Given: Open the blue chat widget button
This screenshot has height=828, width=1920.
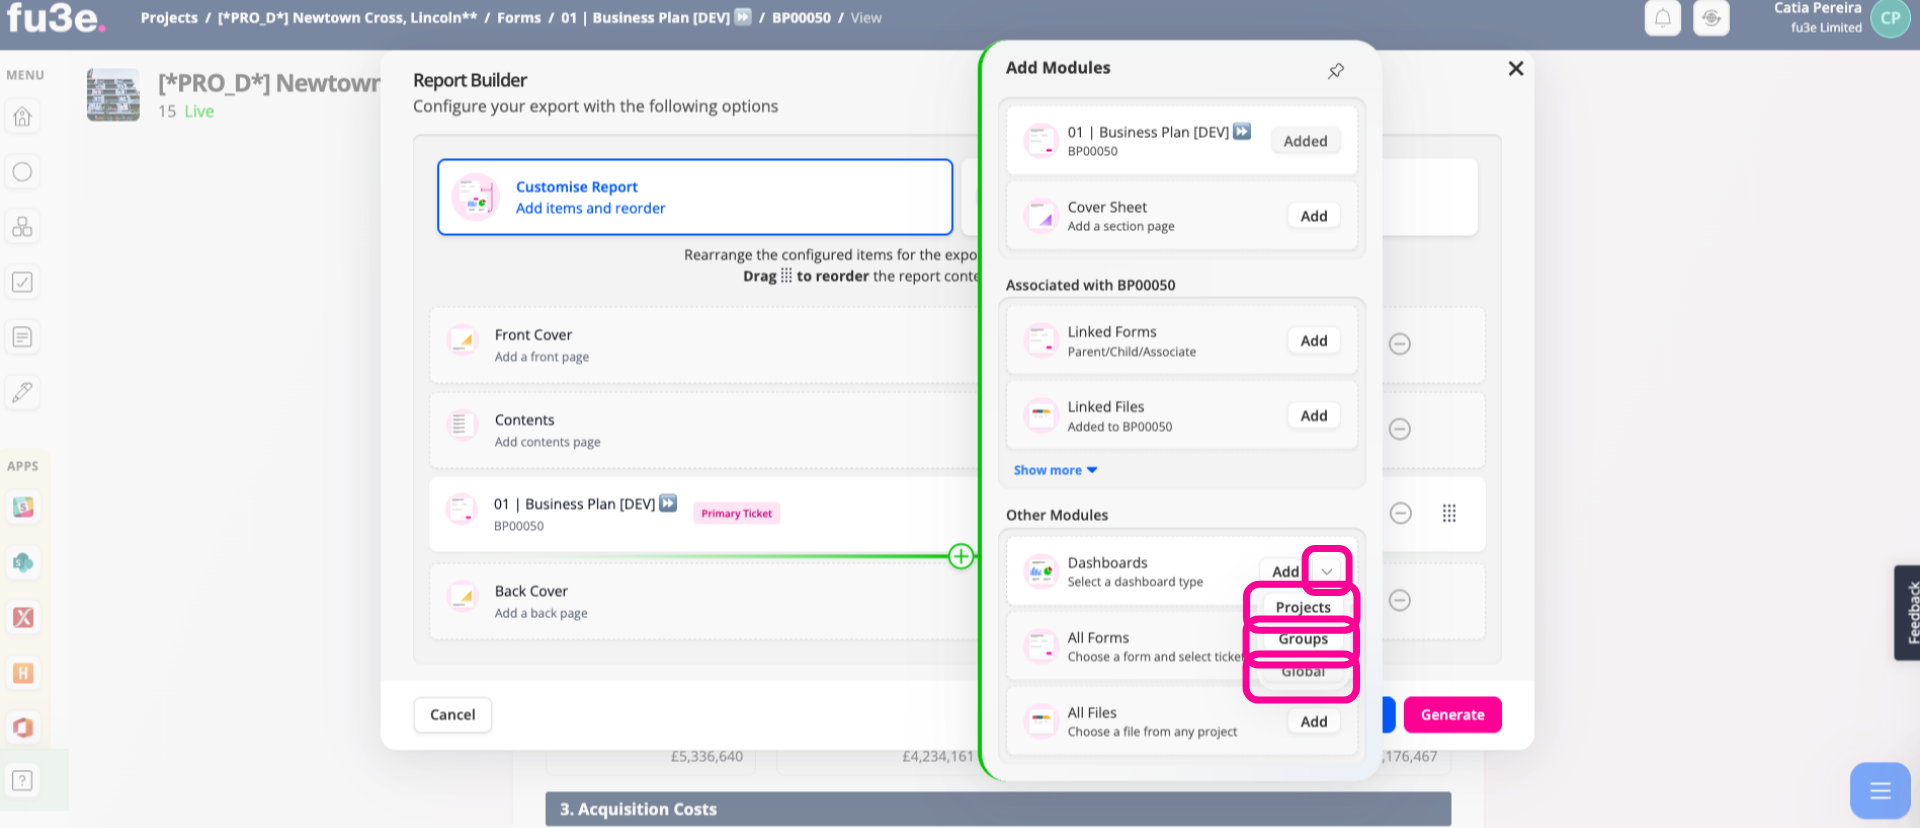Looking at the screenshot, I should click(1880, 791).
